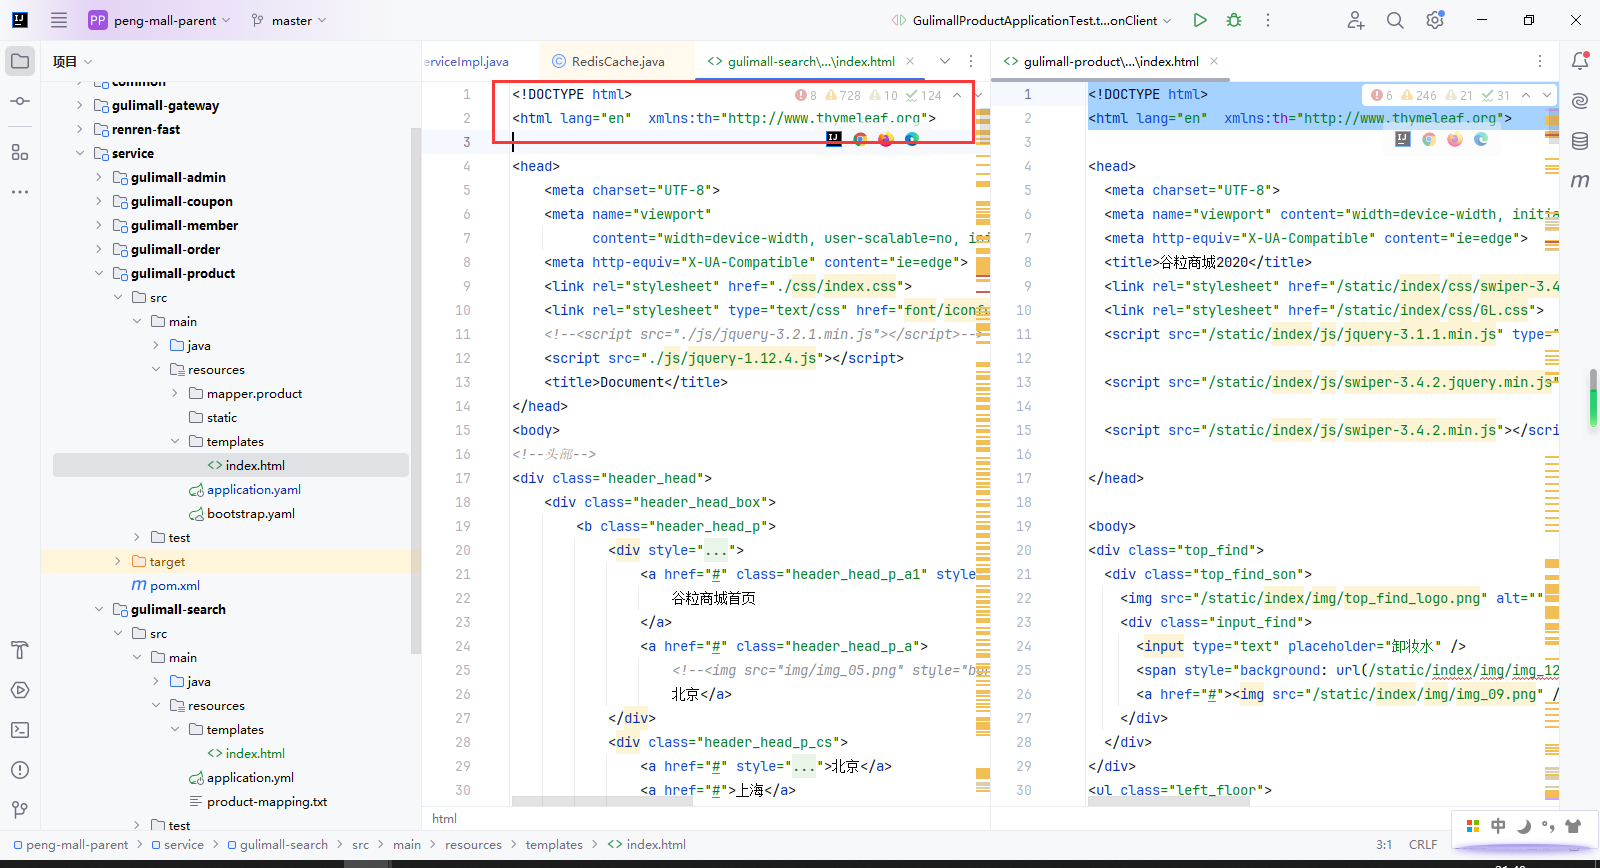Open bootstrap.yaml file
This screenshot has width=1600, height=868.
pos(250,513)
